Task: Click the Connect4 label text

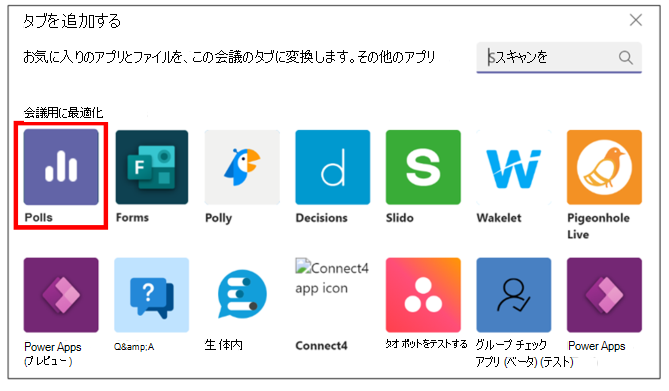Action: coord(321,345)
